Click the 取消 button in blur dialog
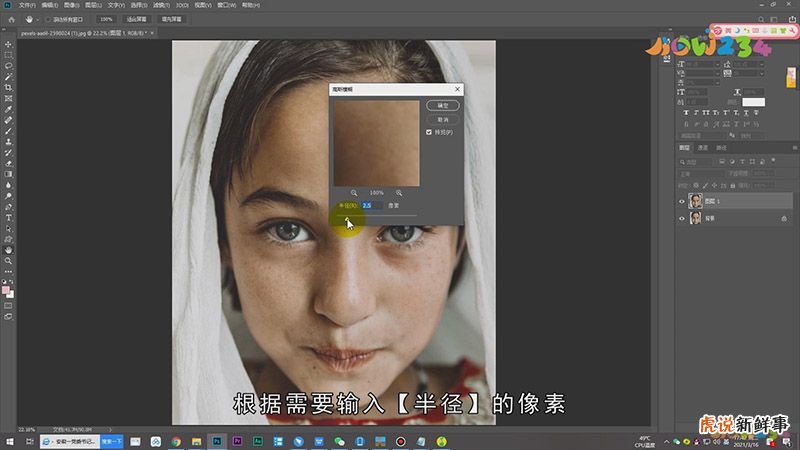Screen dimensions: 800x450 coord(441,119)
